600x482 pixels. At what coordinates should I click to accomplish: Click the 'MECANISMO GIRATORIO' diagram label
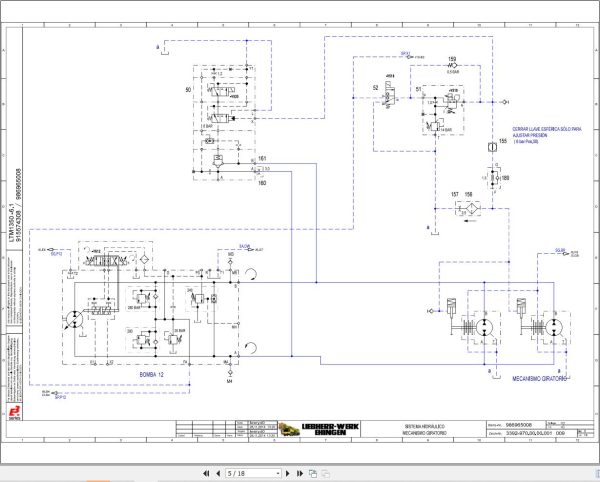(539, 379)
